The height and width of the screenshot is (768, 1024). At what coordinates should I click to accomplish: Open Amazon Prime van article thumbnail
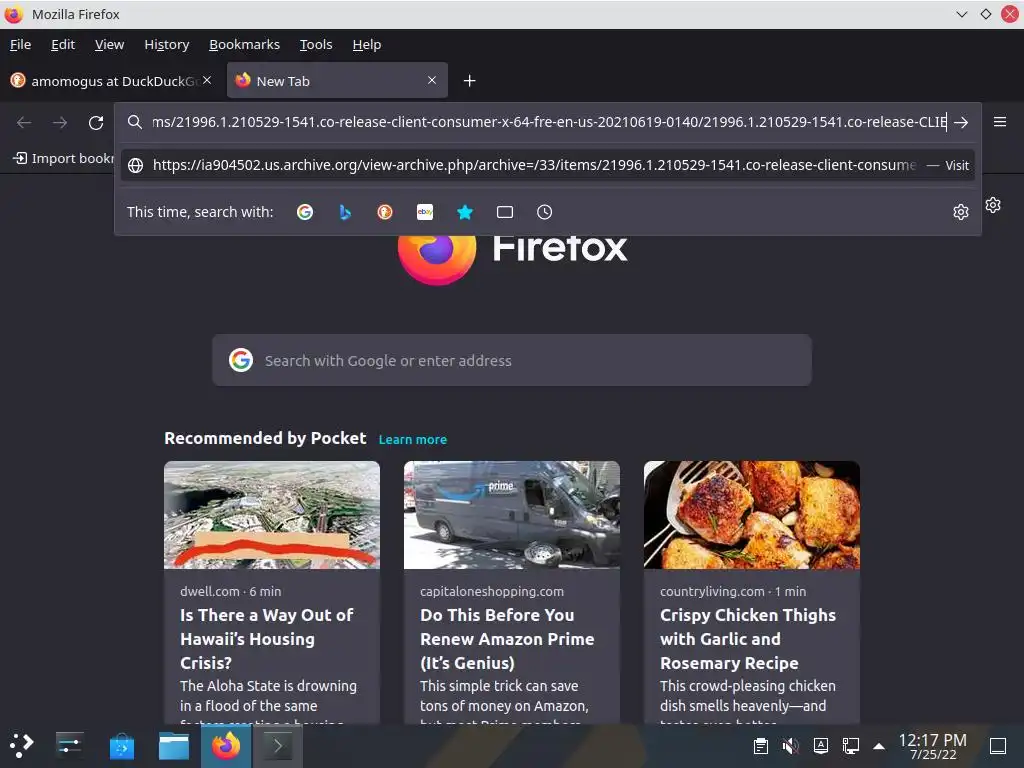point(511,515)
